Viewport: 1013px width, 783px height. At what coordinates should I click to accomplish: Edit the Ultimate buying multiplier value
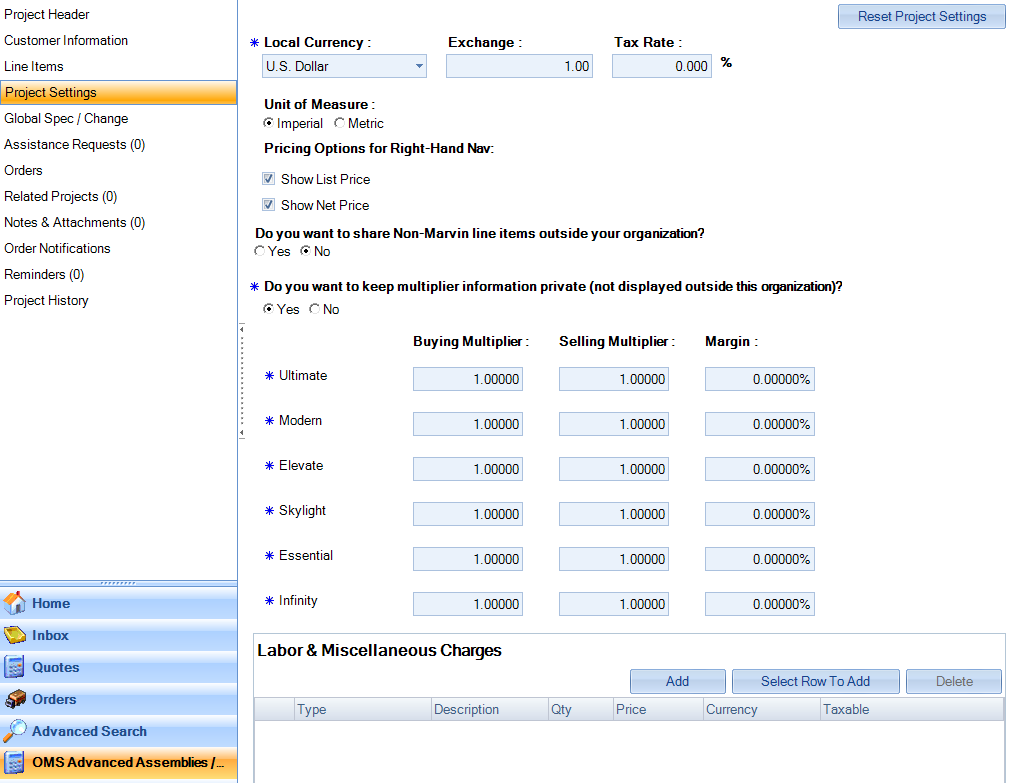point(467,378)
